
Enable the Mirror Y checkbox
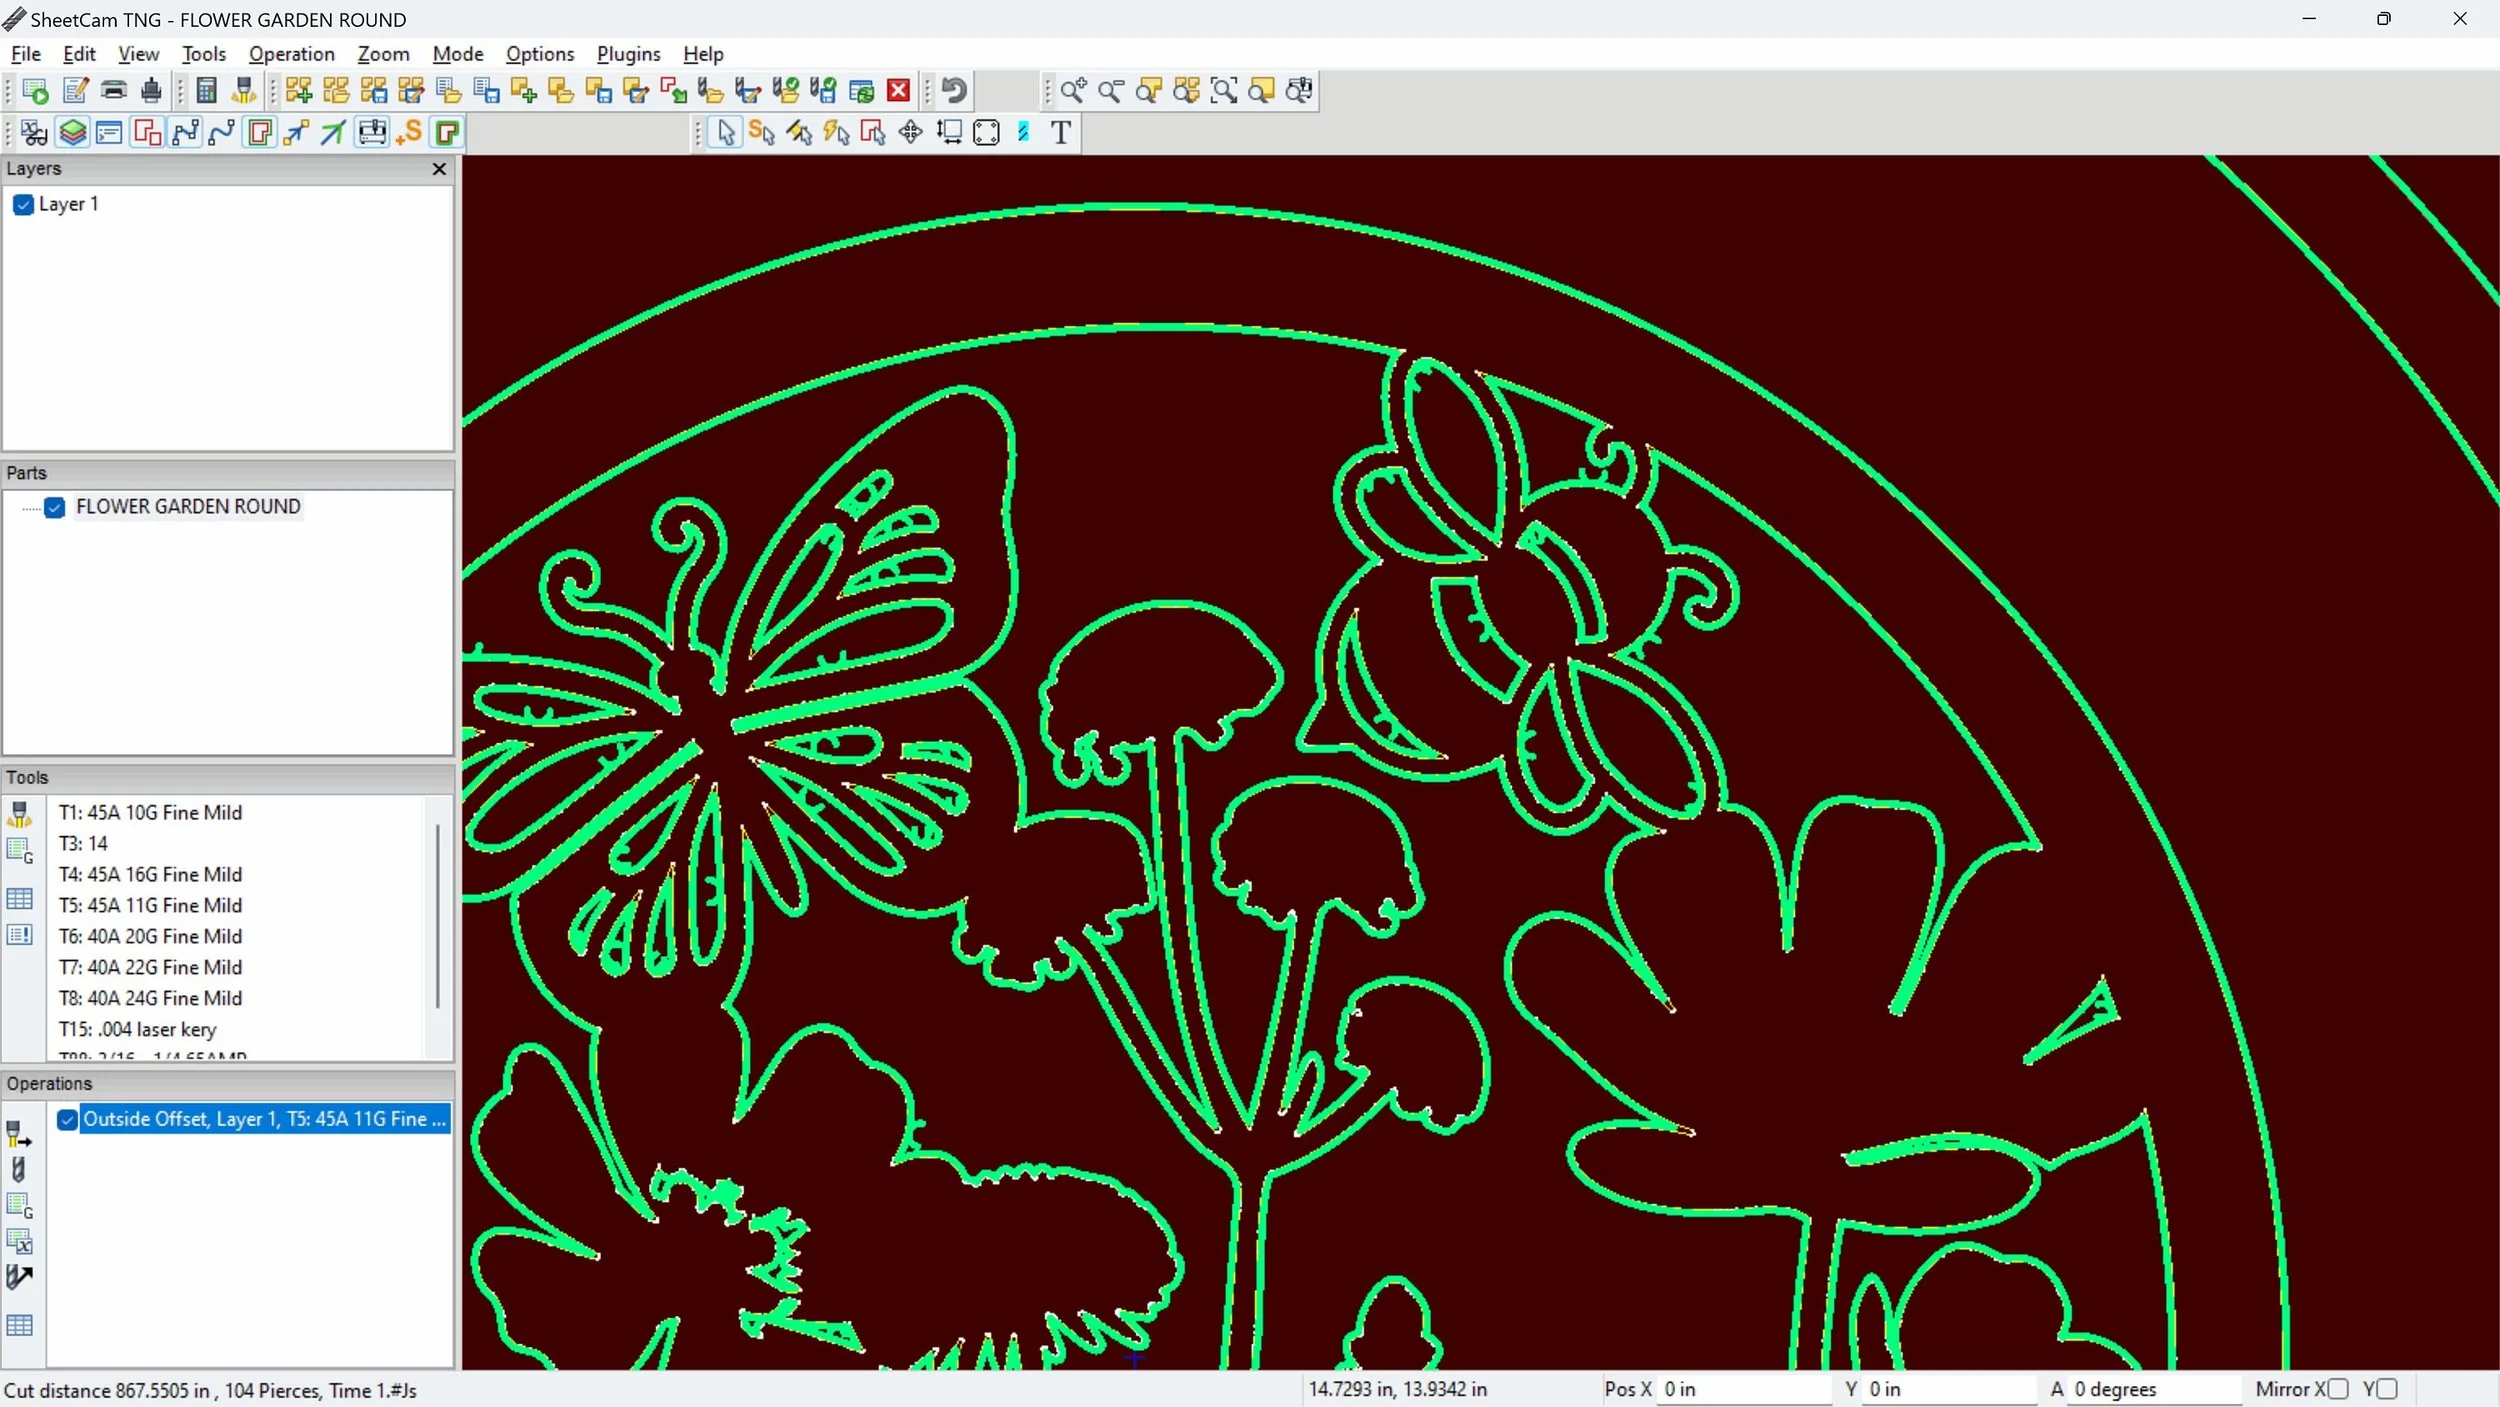pos(2388,1389)
